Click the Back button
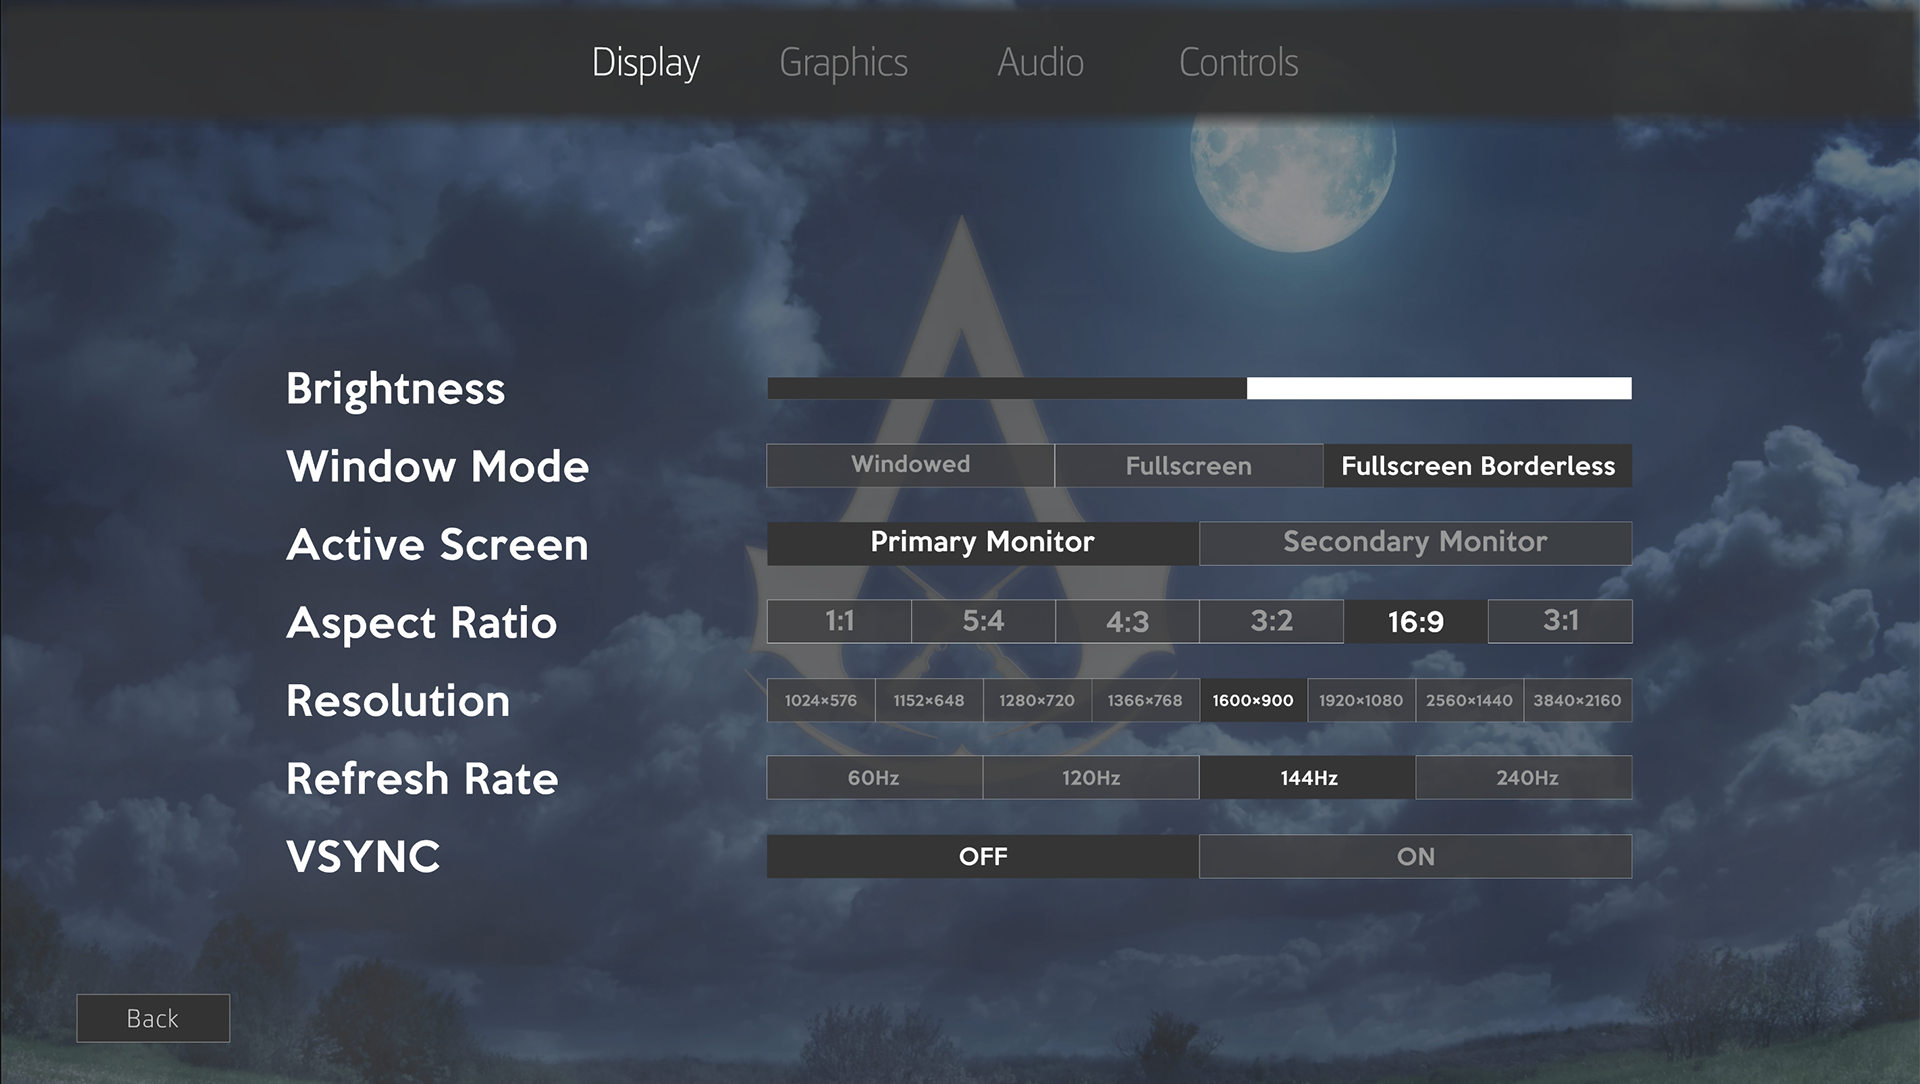The image size is (1920, 1084). point(153,1018)
